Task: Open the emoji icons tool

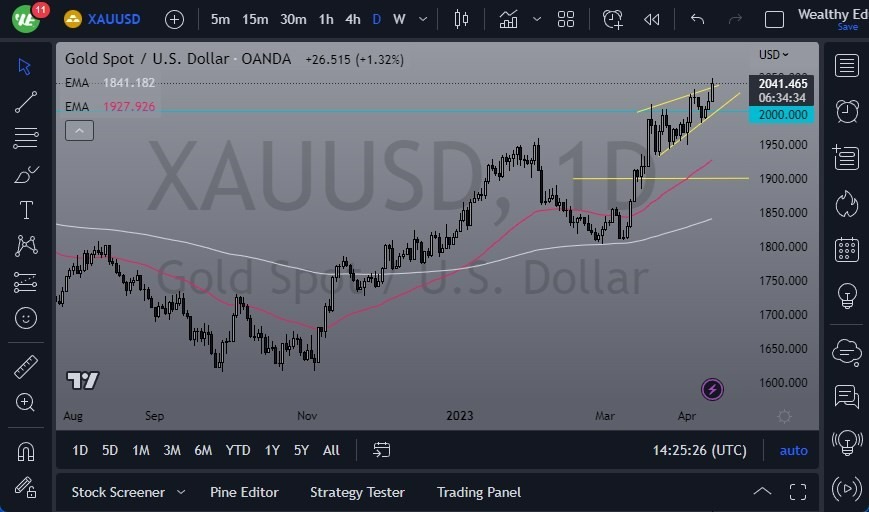Action: click(25, 318)
